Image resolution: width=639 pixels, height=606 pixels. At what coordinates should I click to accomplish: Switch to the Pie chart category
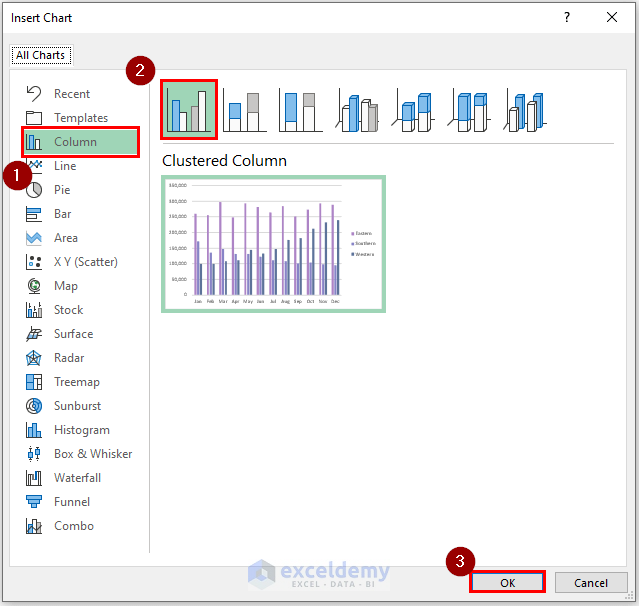(81, 190)
